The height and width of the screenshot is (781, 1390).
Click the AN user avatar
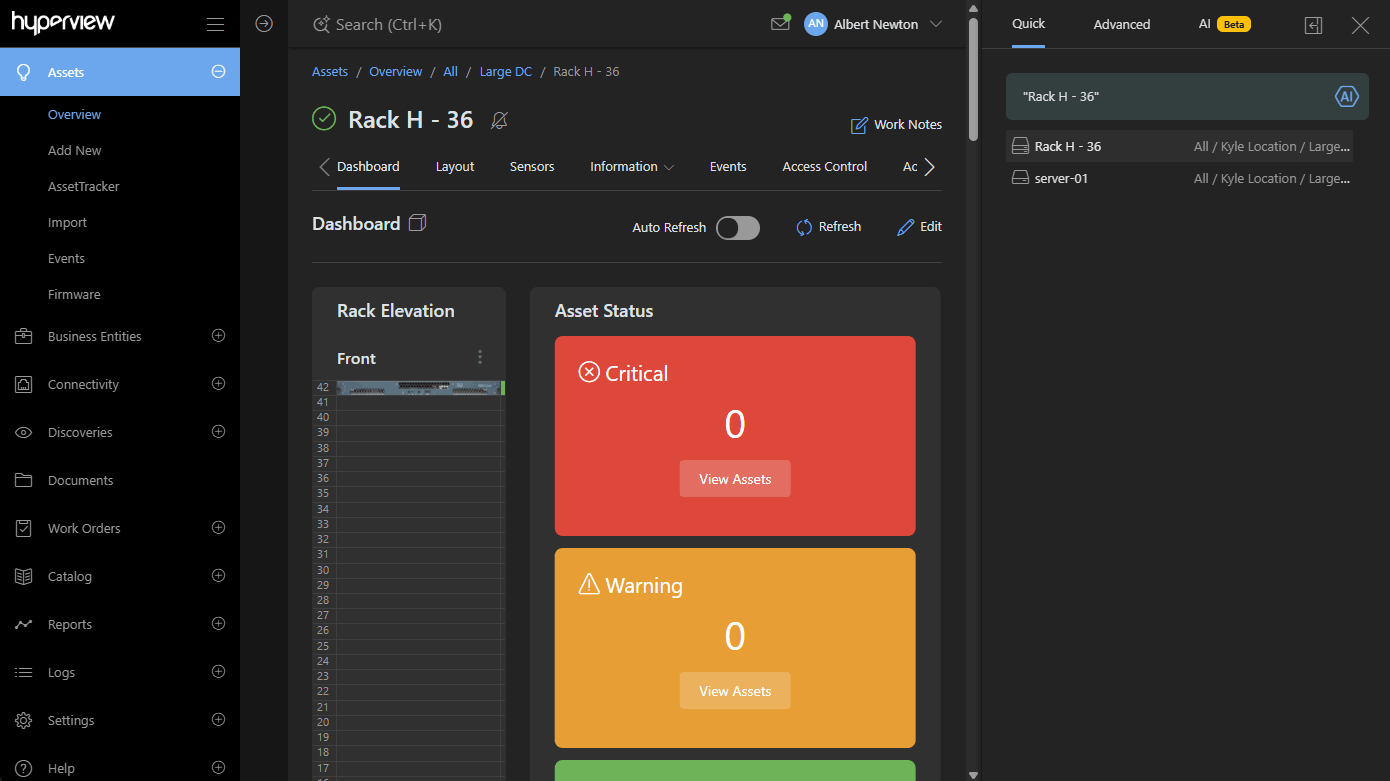(816, 24)
